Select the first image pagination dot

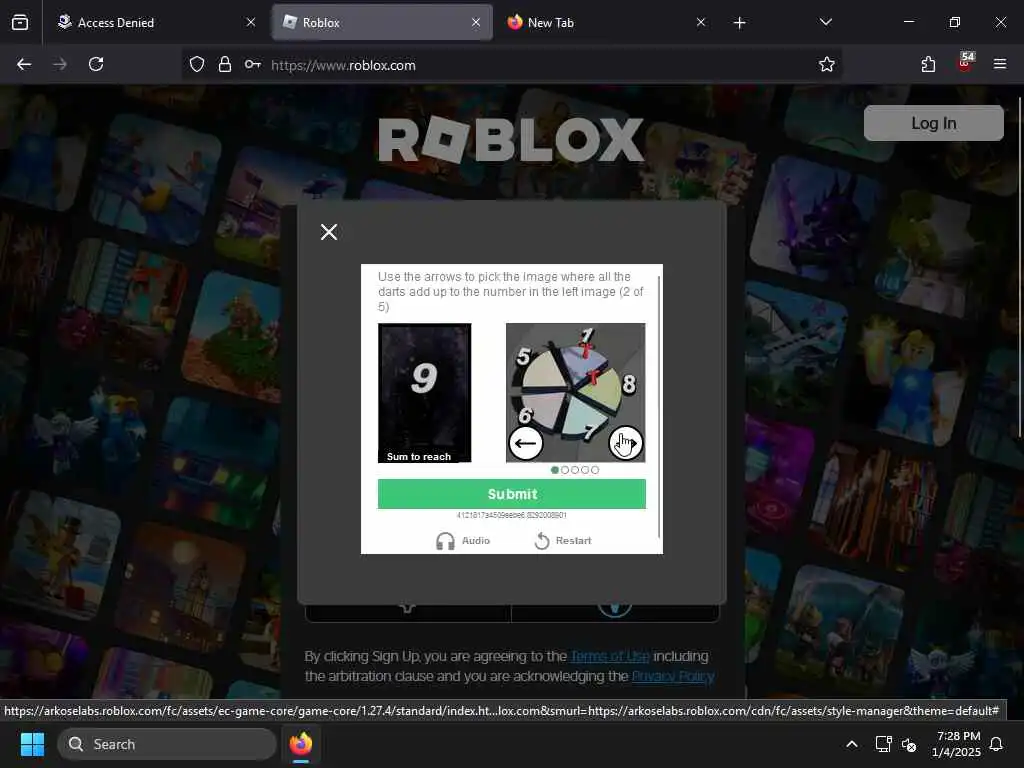click(x=555, y=470)
